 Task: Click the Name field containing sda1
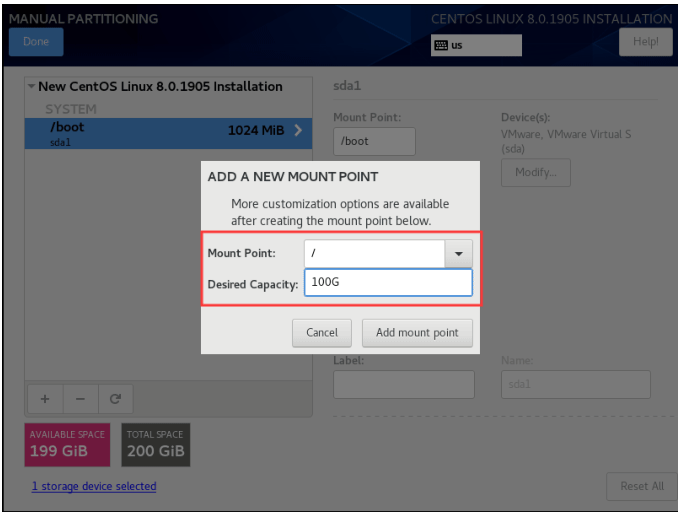[x=575, y=385]
